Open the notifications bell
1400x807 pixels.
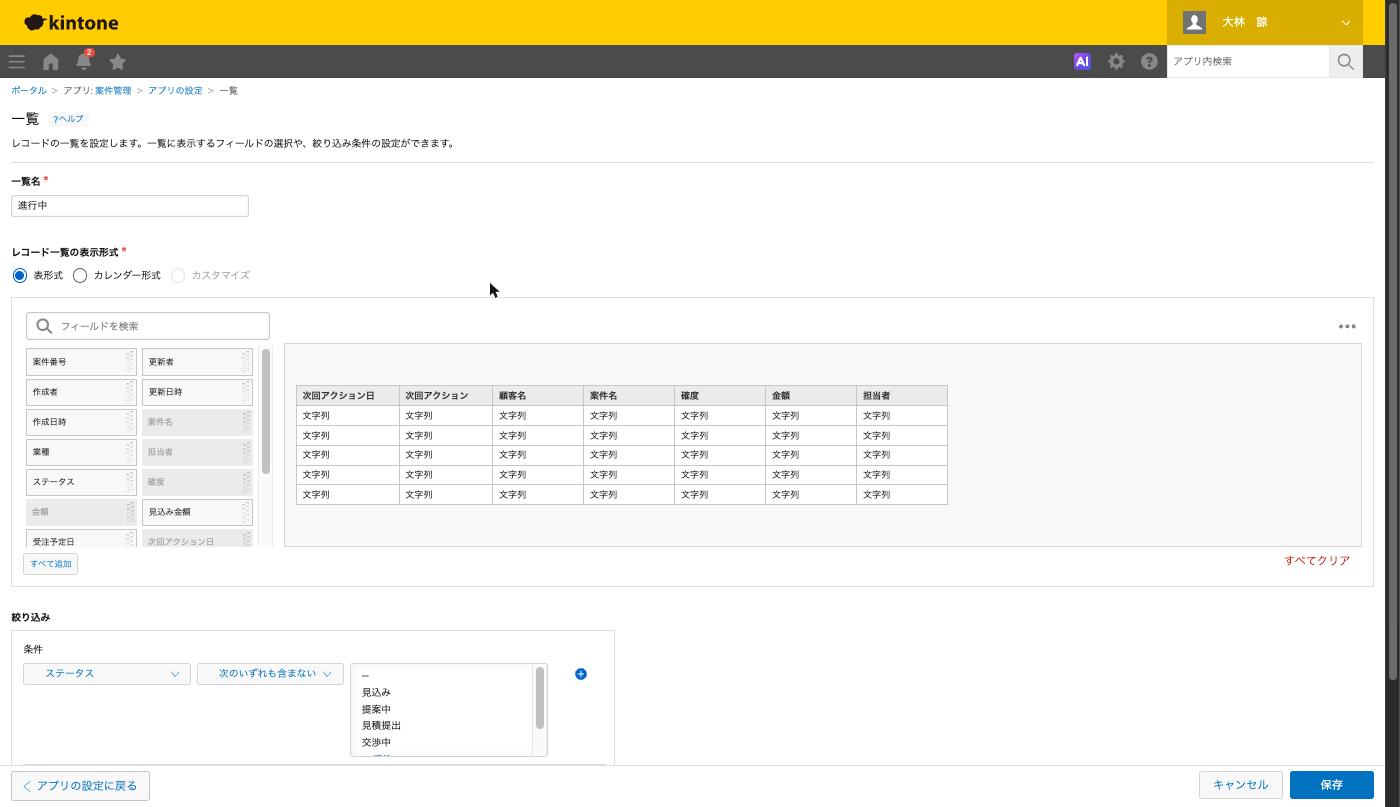tap(84, 62)
